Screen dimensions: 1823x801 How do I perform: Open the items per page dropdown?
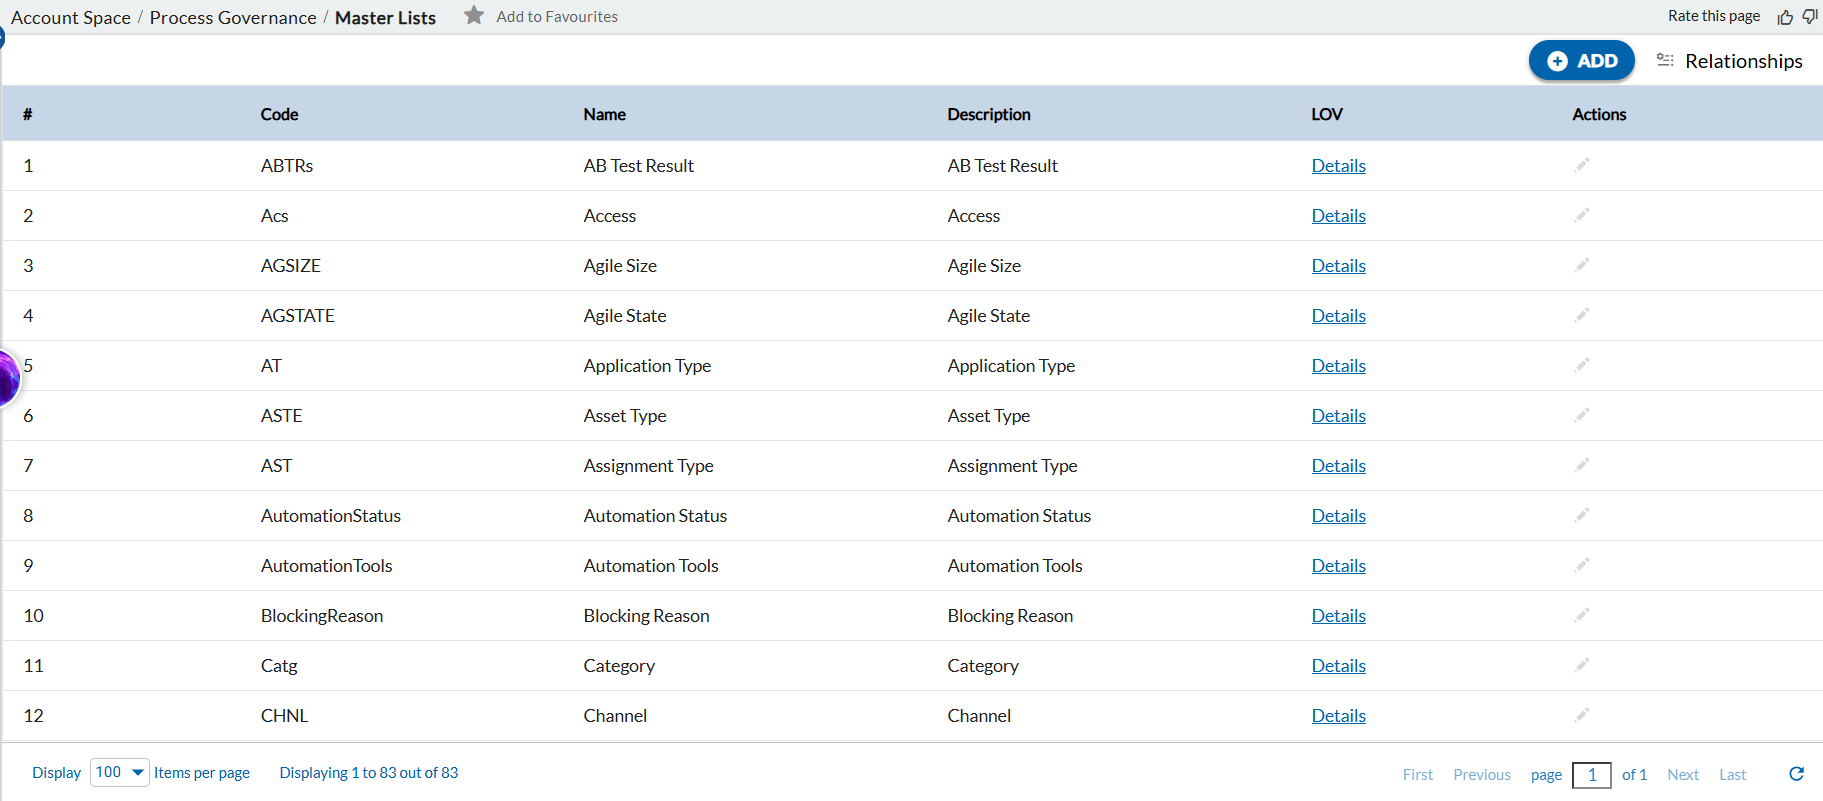click(x=120, y=773)
